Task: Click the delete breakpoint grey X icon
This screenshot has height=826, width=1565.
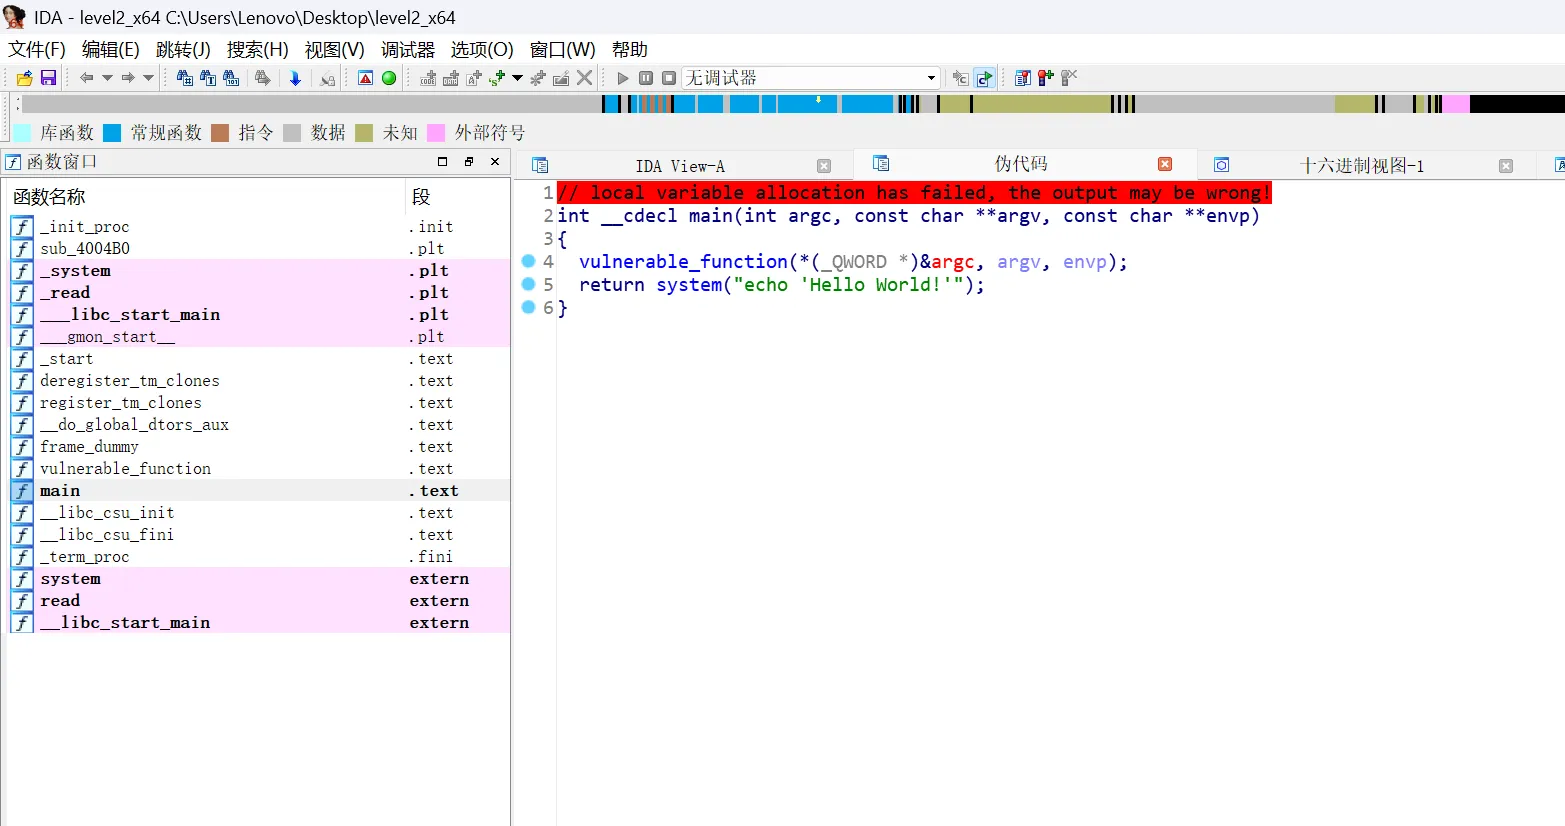Action: pyautogui.click(x=1069, y=78)
